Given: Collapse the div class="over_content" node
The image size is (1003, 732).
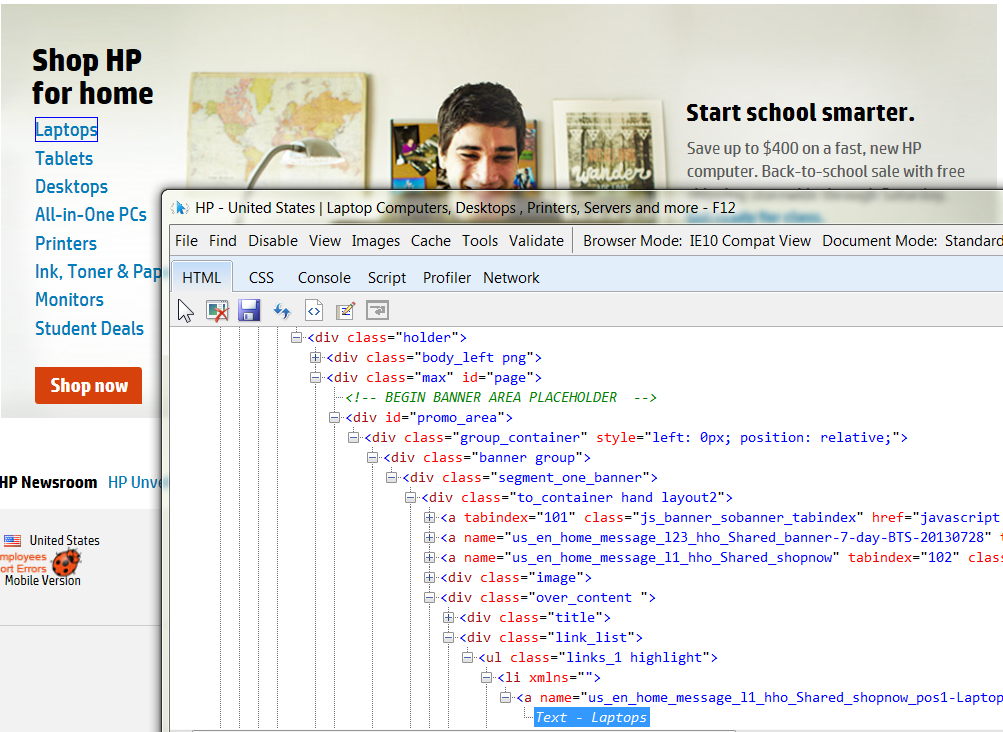Looking at the screenshot, I should coord(429,598).
